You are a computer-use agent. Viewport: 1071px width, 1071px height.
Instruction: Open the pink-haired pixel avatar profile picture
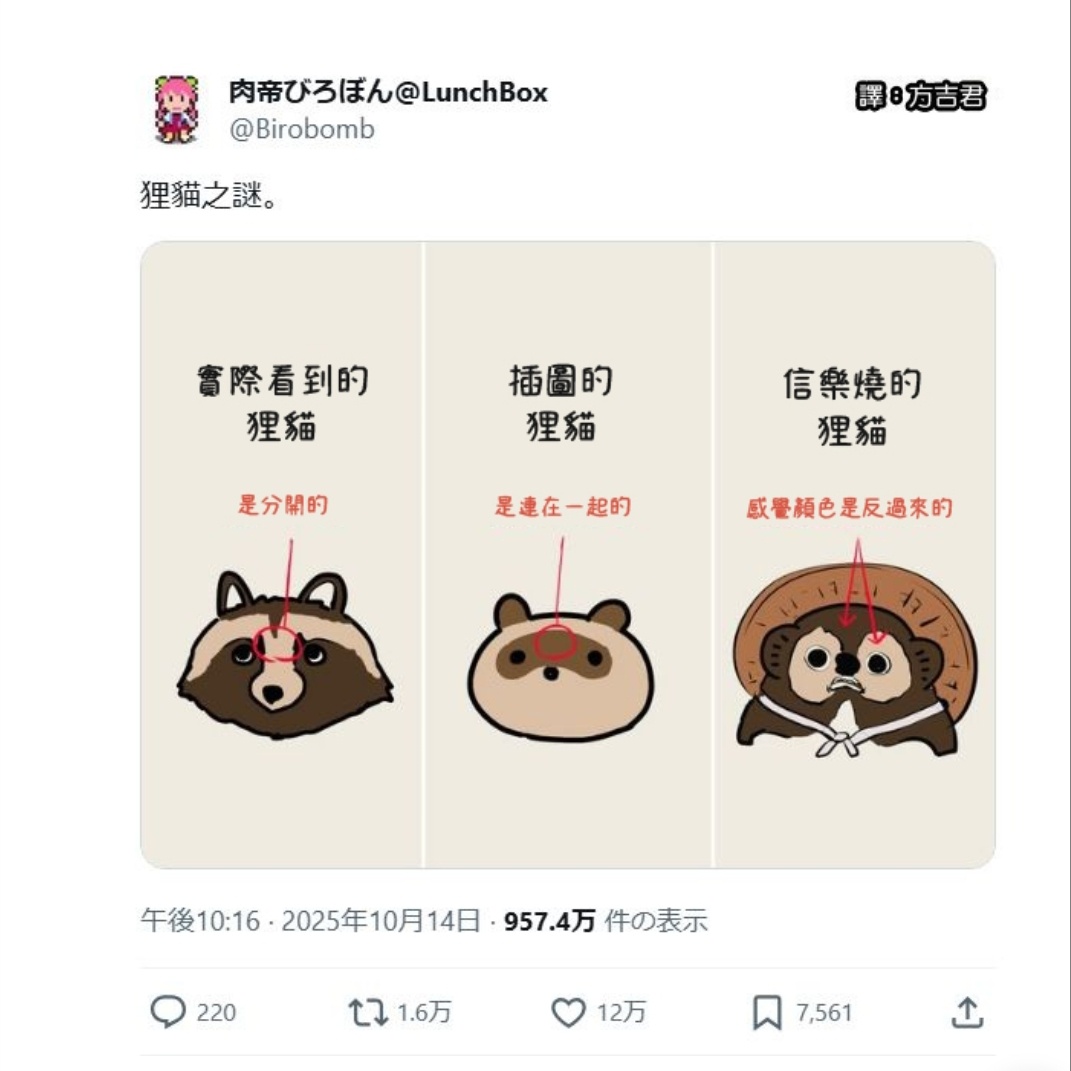tap(178, 109)
